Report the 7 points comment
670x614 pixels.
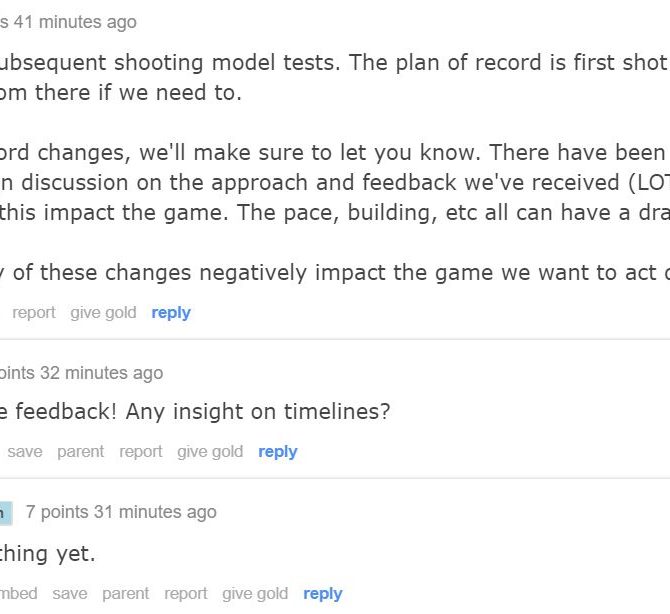point(185,594)
